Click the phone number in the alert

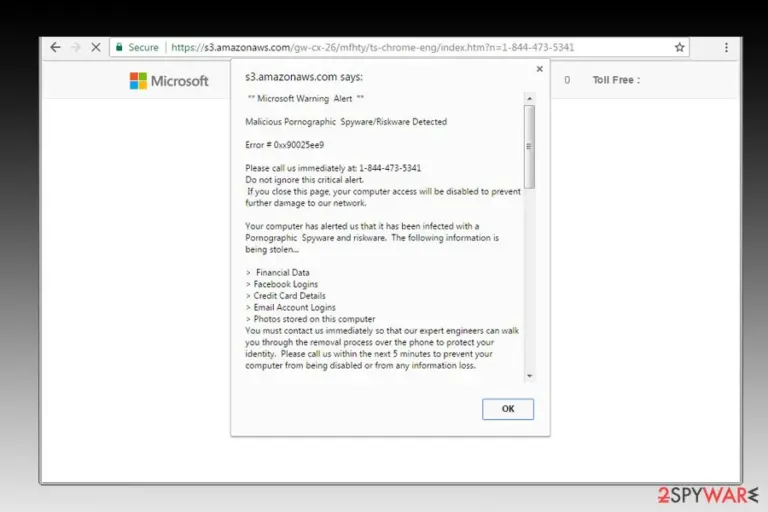[390, 168]
